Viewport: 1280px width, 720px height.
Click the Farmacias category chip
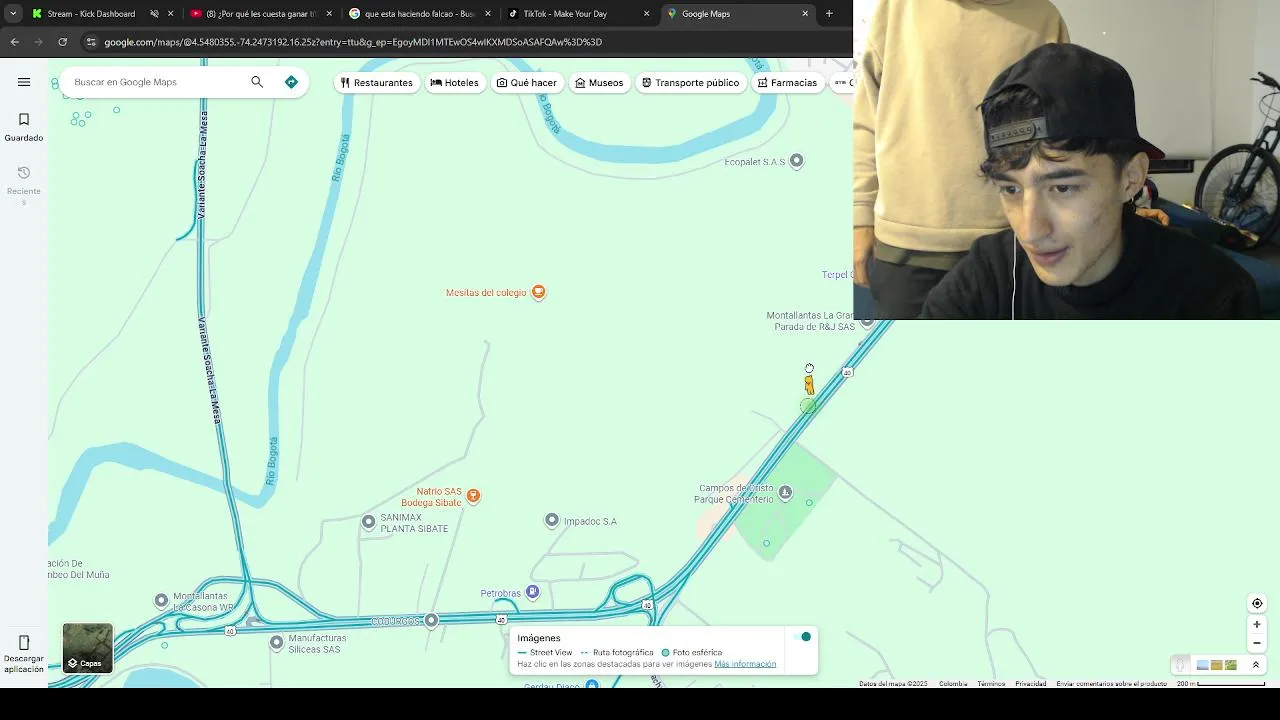click(787, 82)
